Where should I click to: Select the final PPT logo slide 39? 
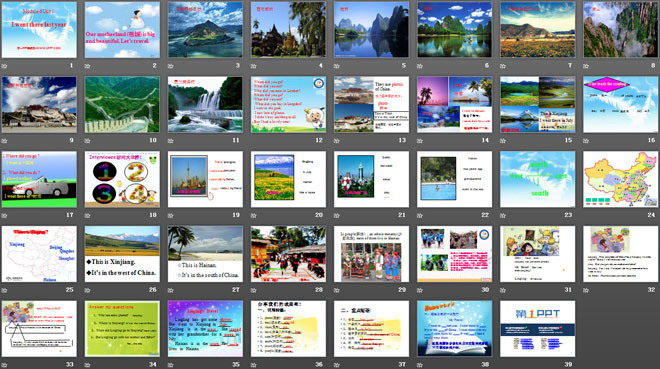coord(538,329)
